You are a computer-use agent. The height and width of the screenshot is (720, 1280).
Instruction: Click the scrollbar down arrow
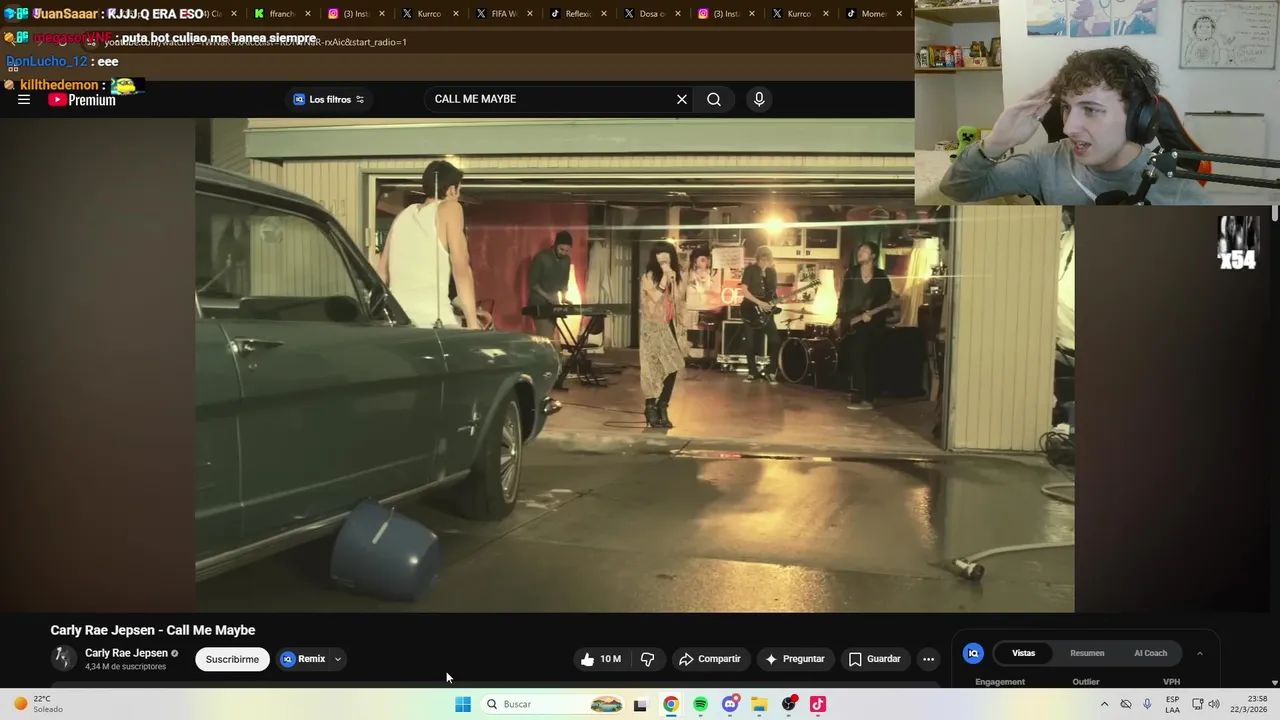coord(1275,682)
